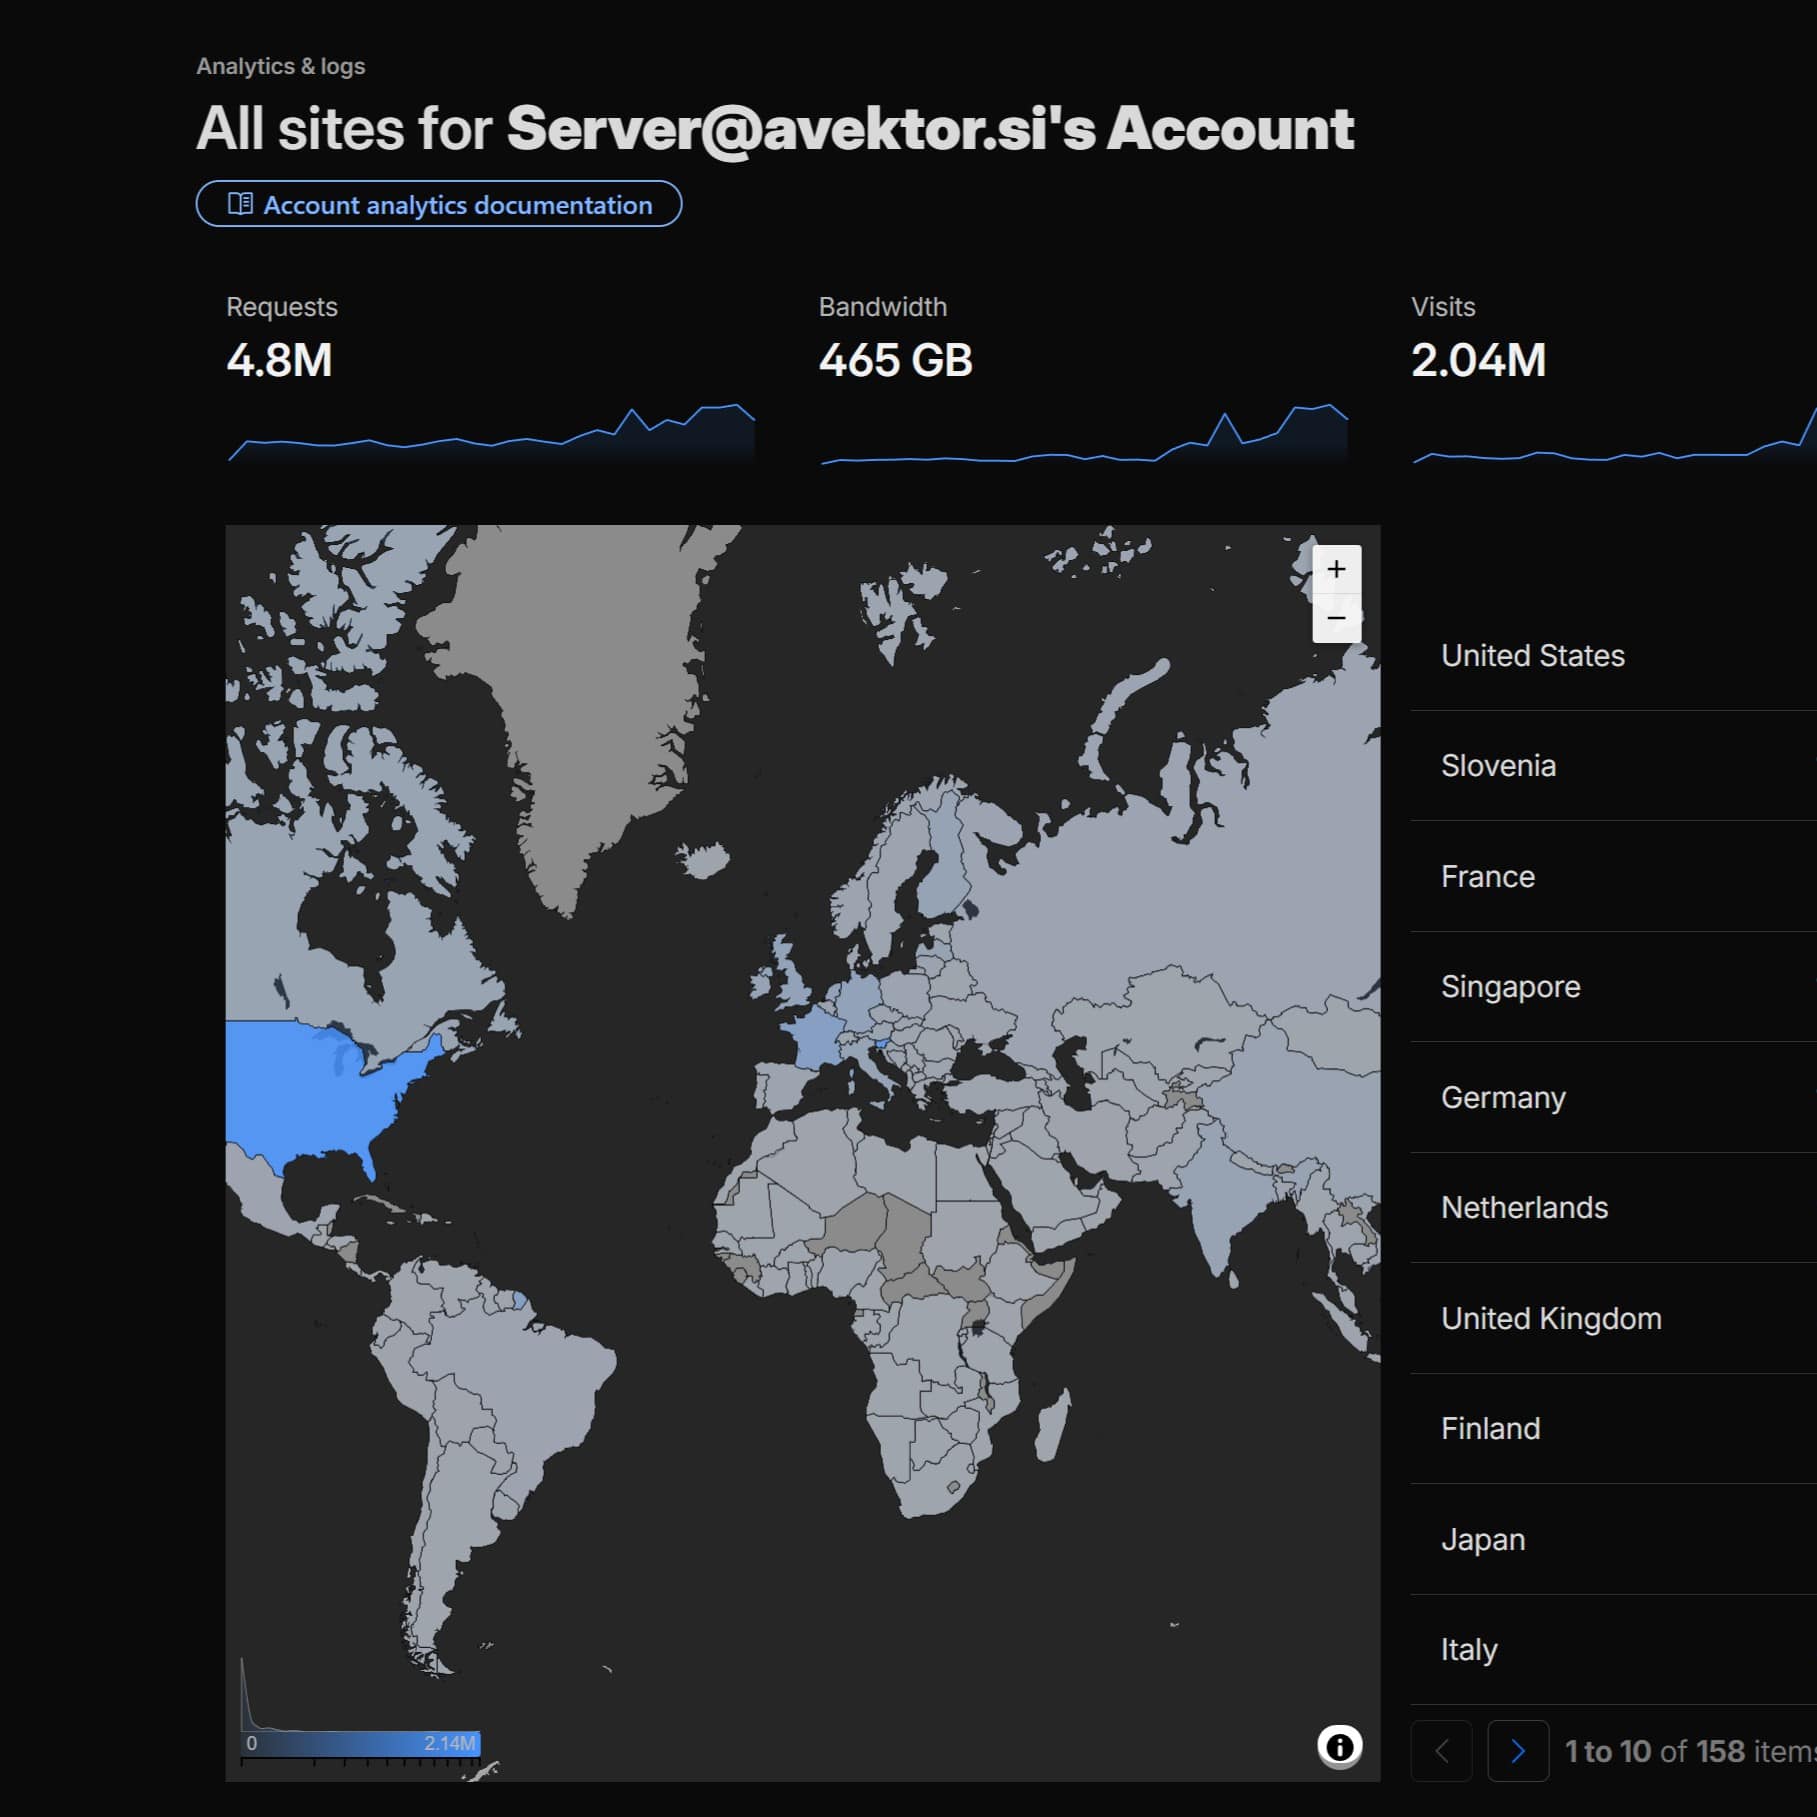Open the map info icon
1817x1817 pixels.
[x=1339, y=1746]
